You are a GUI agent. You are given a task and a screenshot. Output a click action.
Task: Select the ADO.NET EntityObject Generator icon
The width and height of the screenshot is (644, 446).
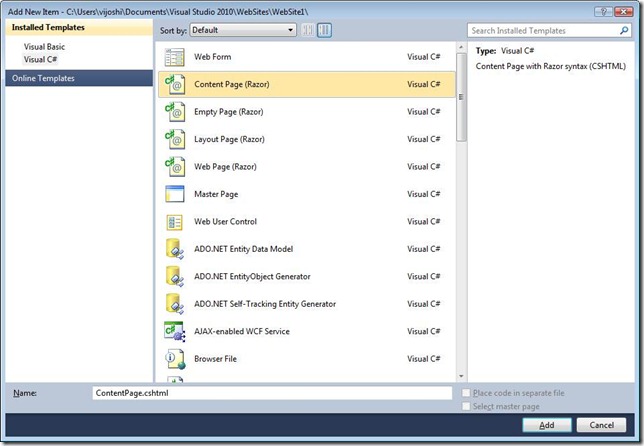coord(175,276)
